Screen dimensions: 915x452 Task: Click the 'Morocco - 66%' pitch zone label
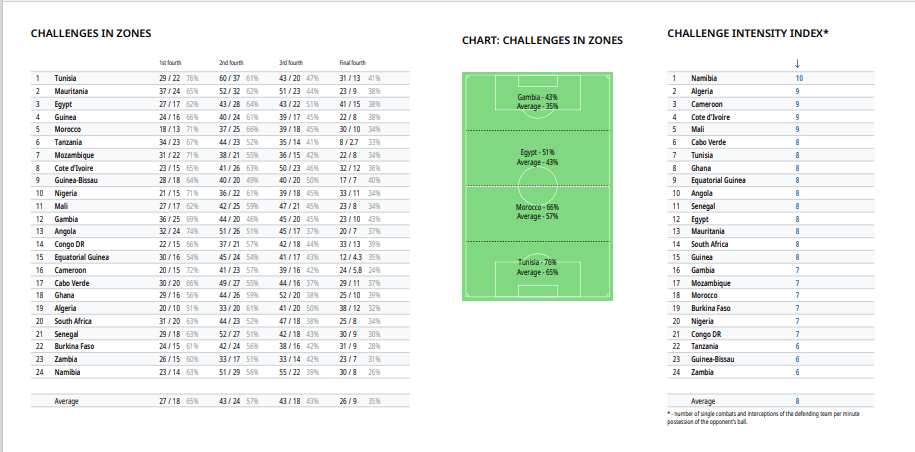(x=537, y=207)
